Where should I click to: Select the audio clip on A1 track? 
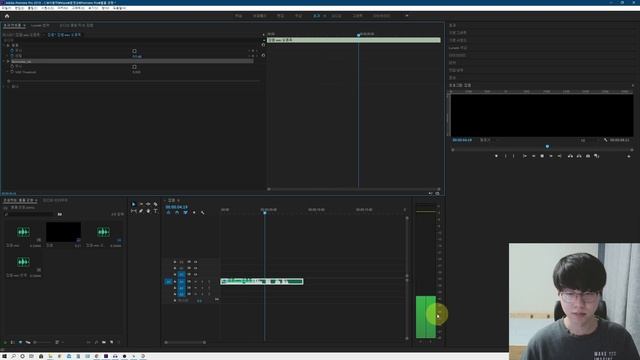point(262,282)
